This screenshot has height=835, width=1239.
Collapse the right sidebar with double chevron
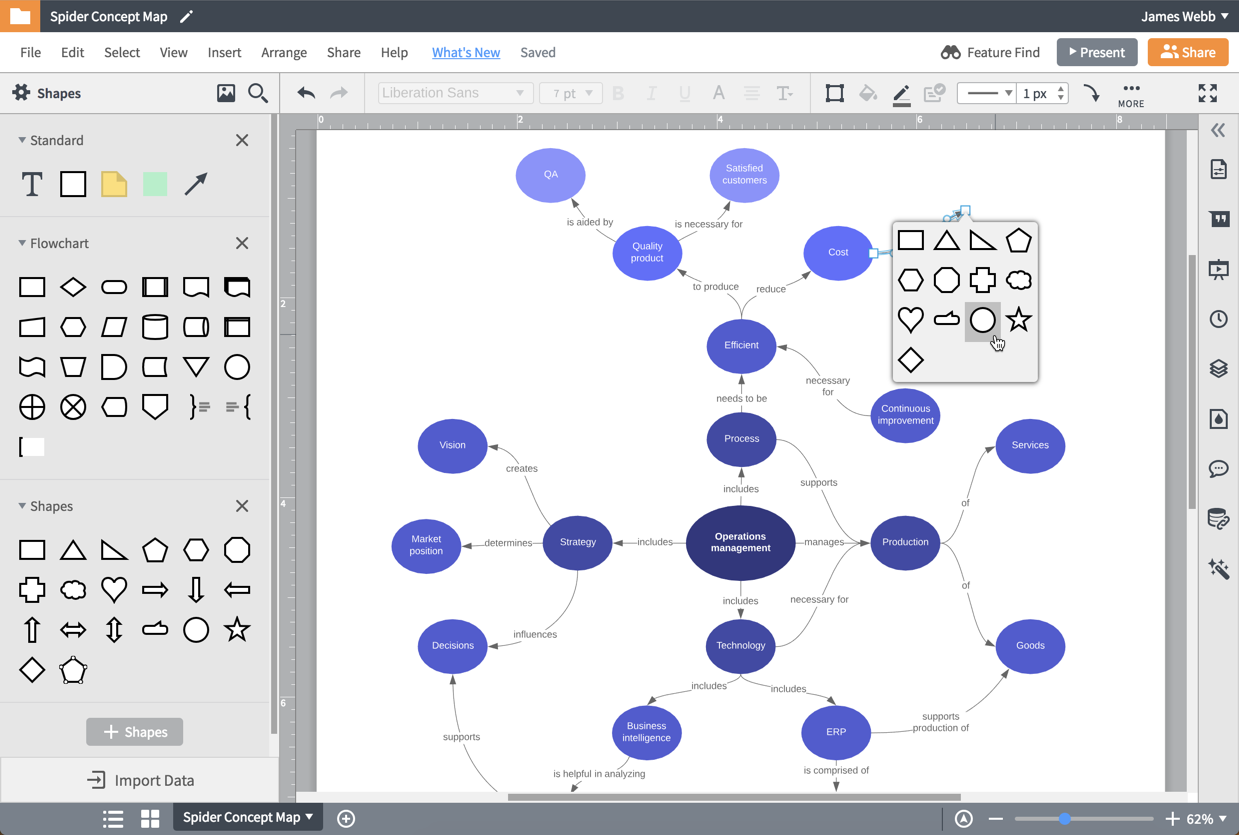pyautogui.click(x=1218, y=130)
